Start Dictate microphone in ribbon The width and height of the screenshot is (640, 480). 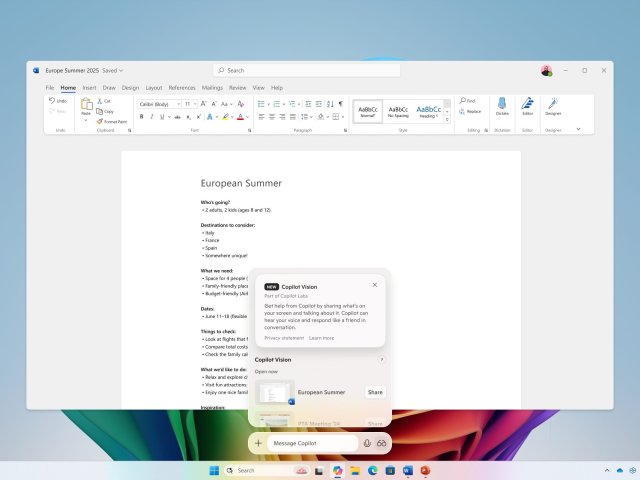(x=502, y=106)
